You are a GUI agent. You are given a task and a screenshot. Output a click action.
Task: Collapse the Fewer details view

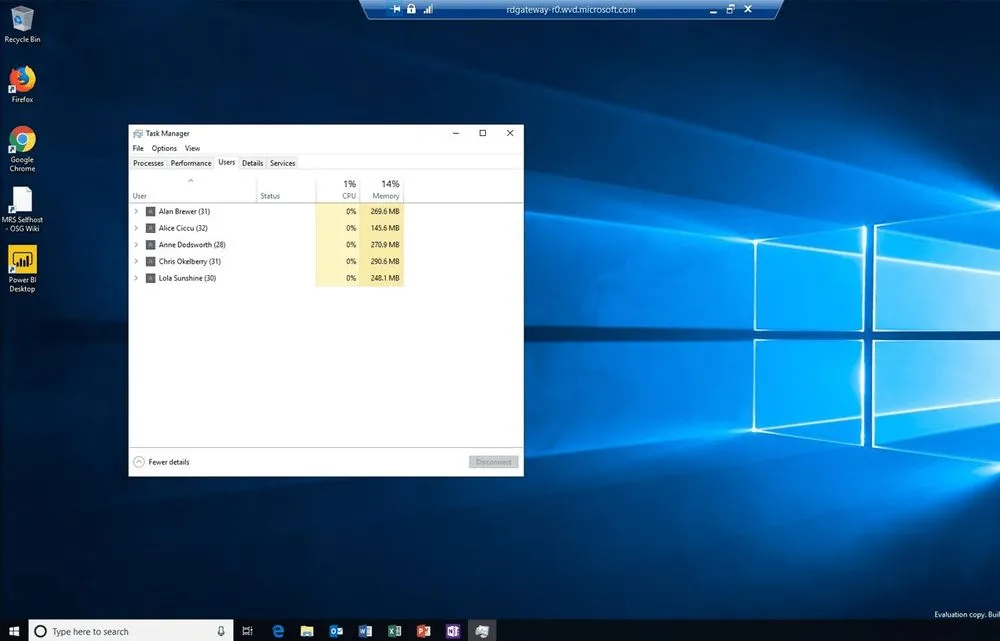pyautogui.click(x=161, y=461)
